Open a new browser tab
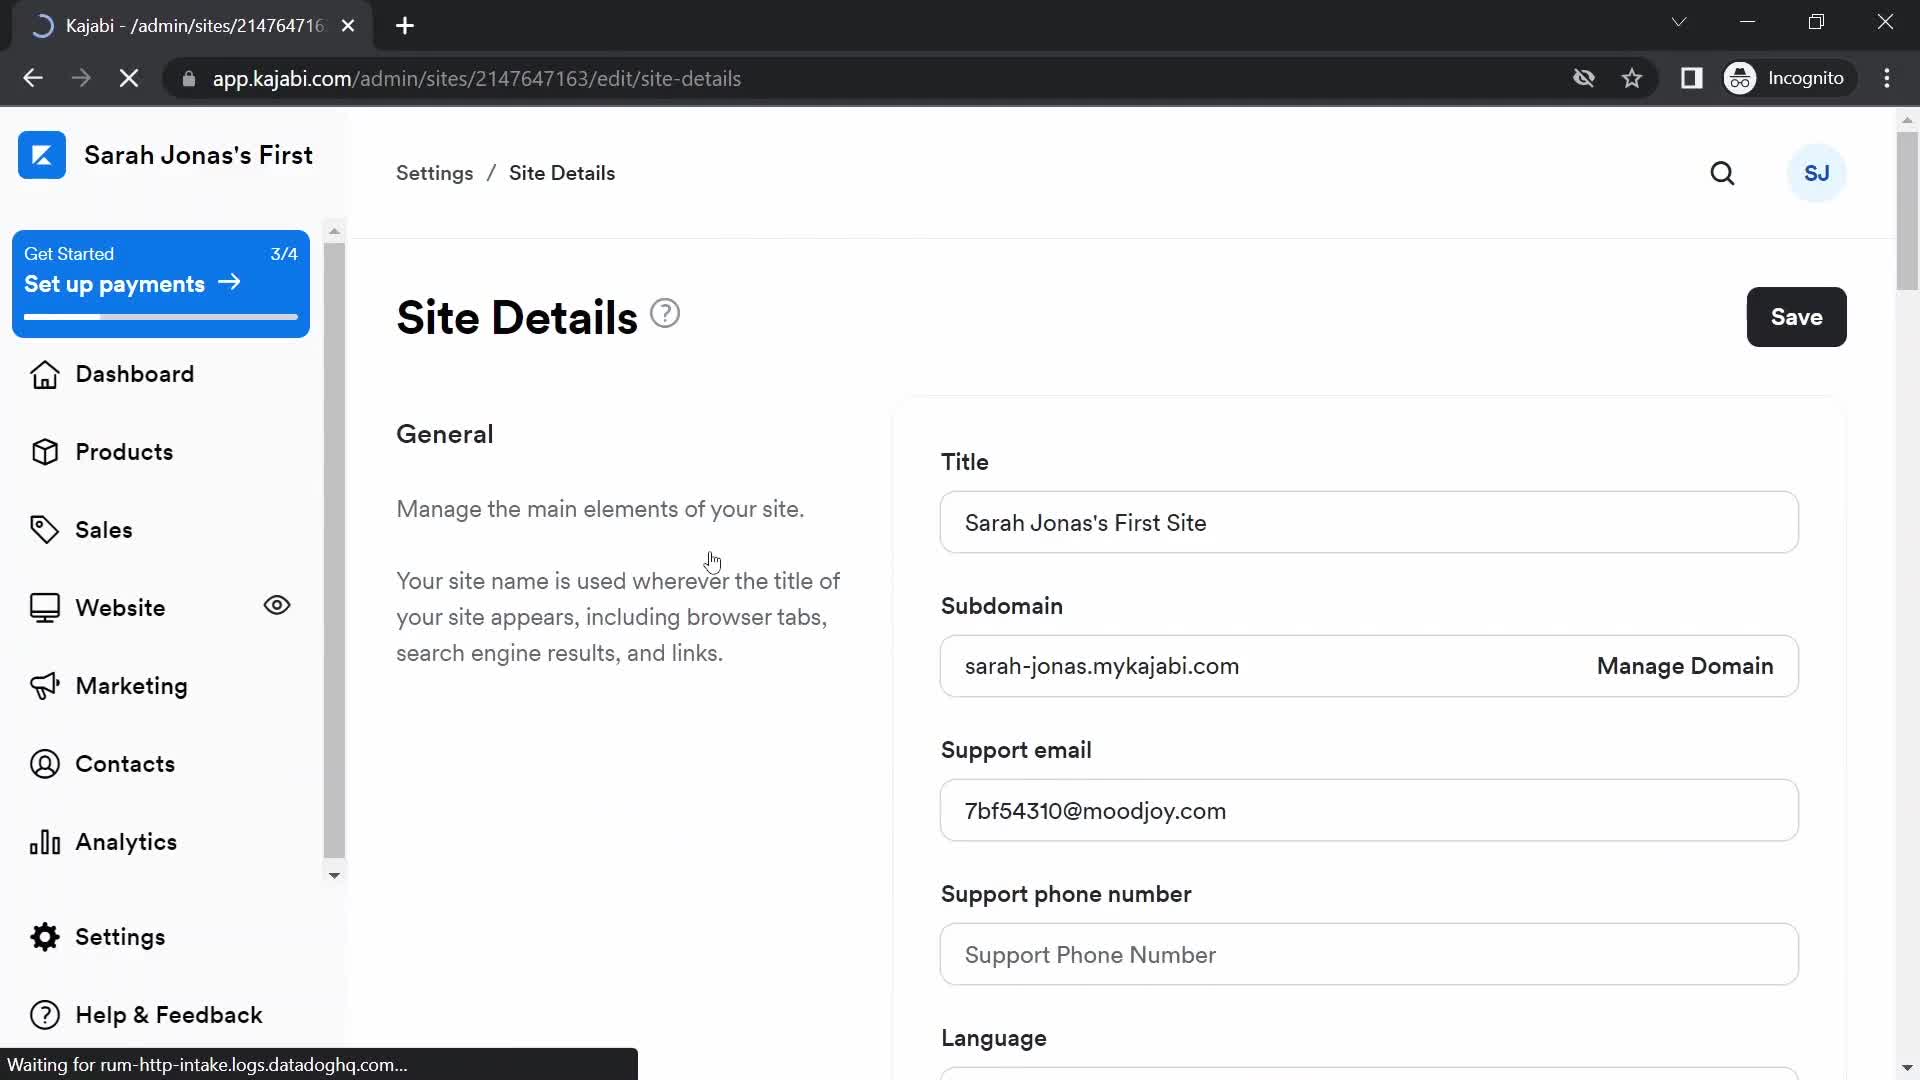Image resolution: width=1920 pixels, height=1080 pixels. point(405,26)
